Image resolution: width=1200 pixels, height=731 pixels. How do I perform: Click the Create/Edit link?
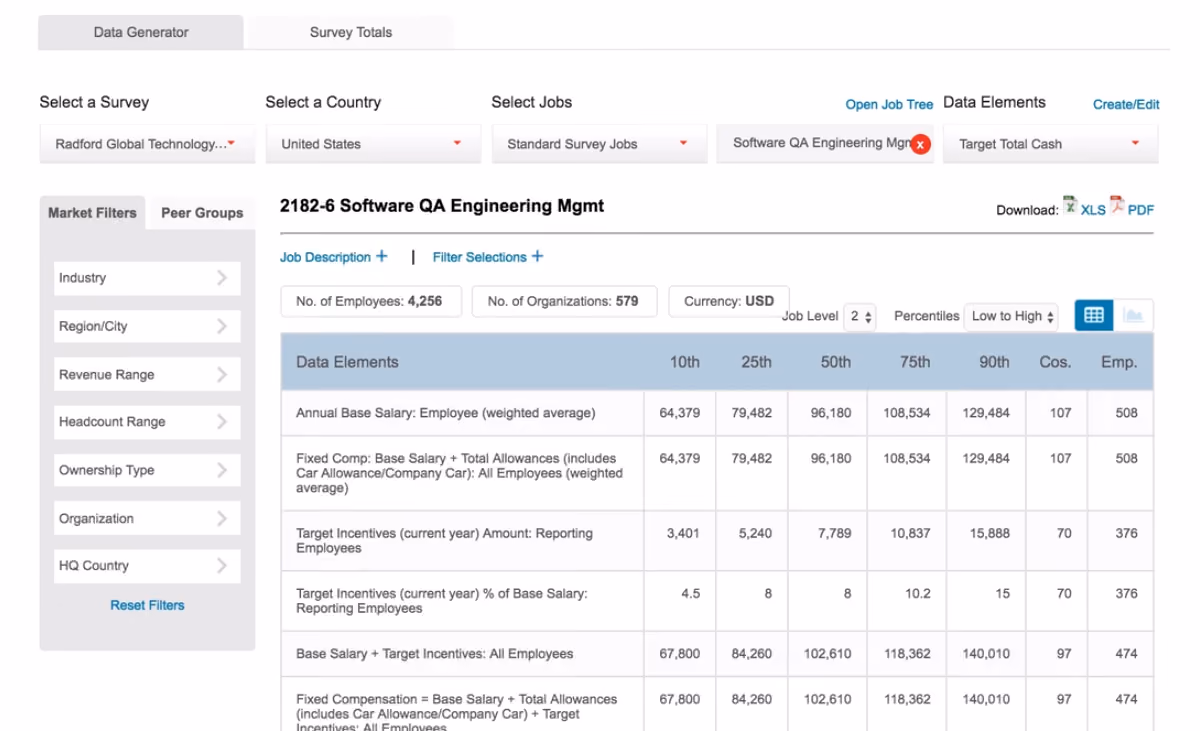1126,104
